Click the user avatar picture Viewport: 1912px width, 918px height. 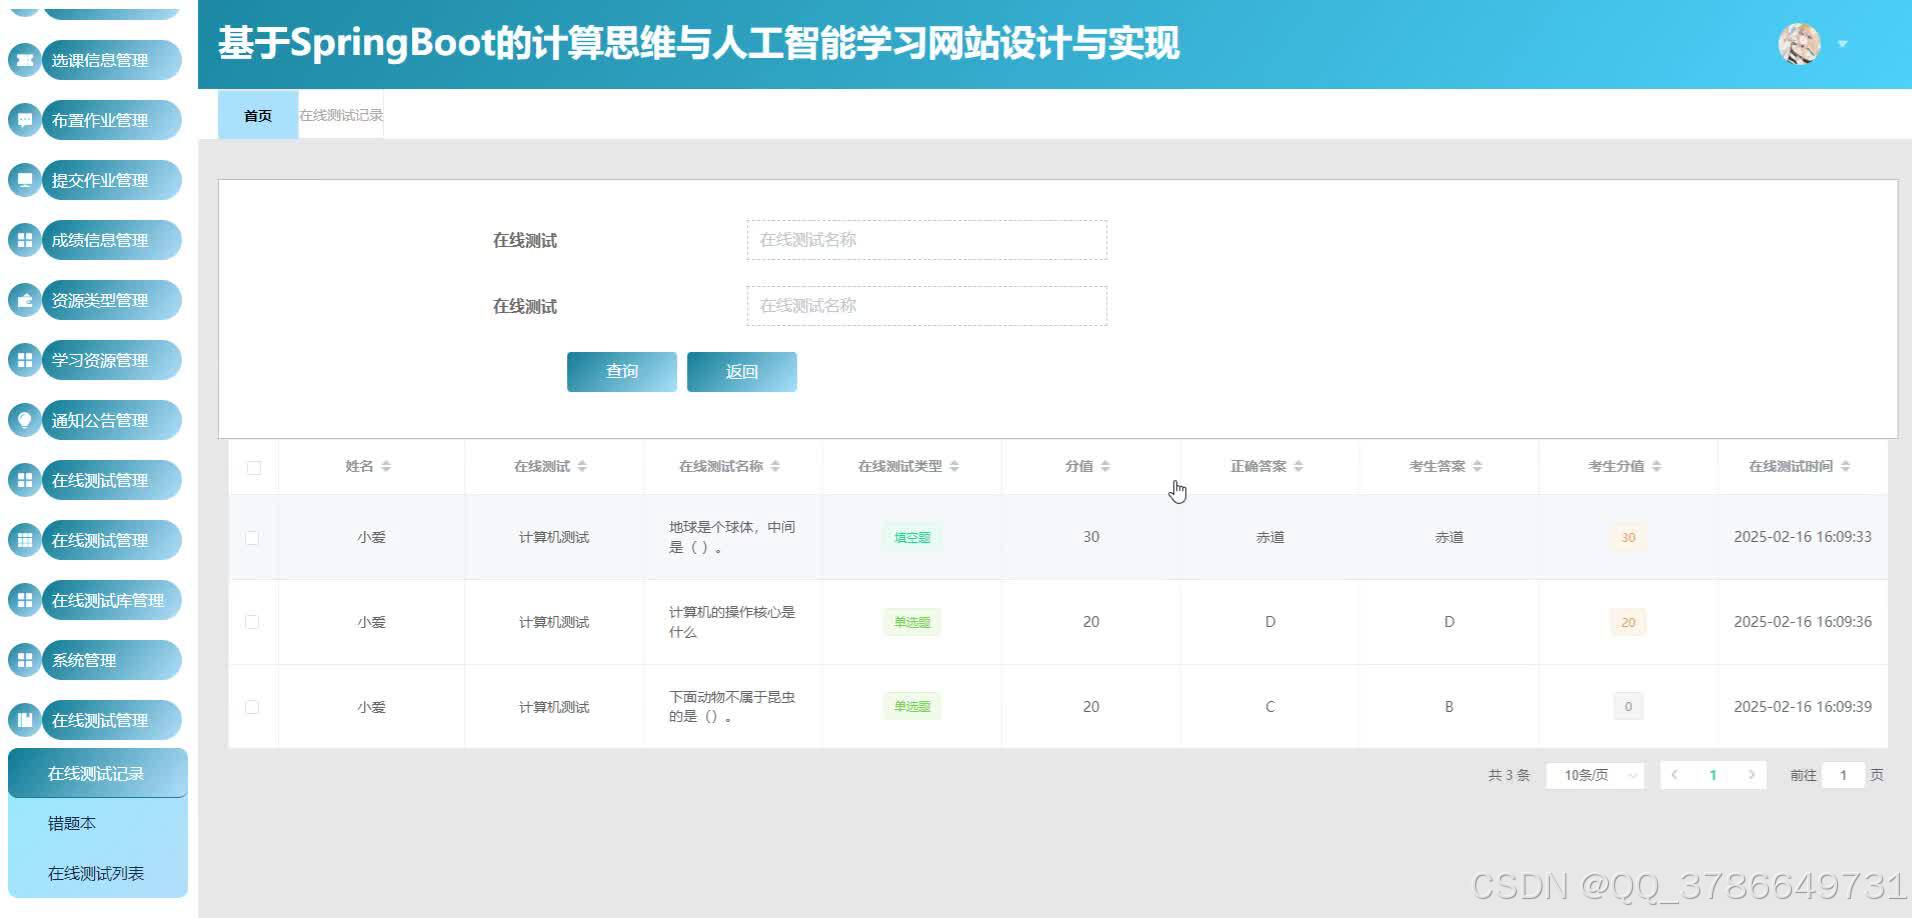(1799, 44)
